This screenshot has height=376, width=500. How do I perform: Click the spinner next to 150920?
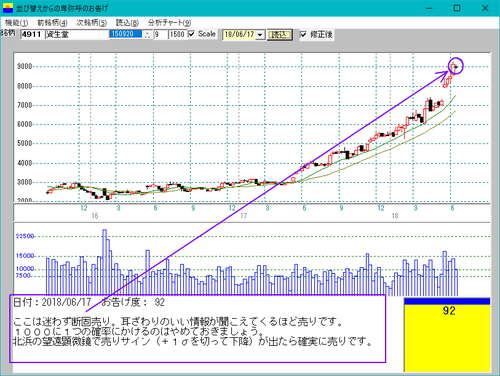click(147, 34)
